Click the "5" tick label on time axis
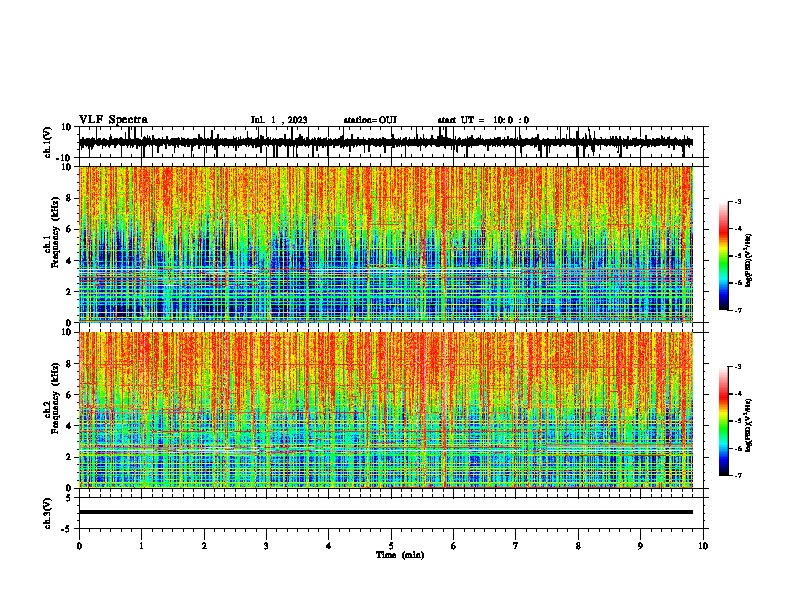This screenshot has height=612, width=792. [x=391, y=546]
